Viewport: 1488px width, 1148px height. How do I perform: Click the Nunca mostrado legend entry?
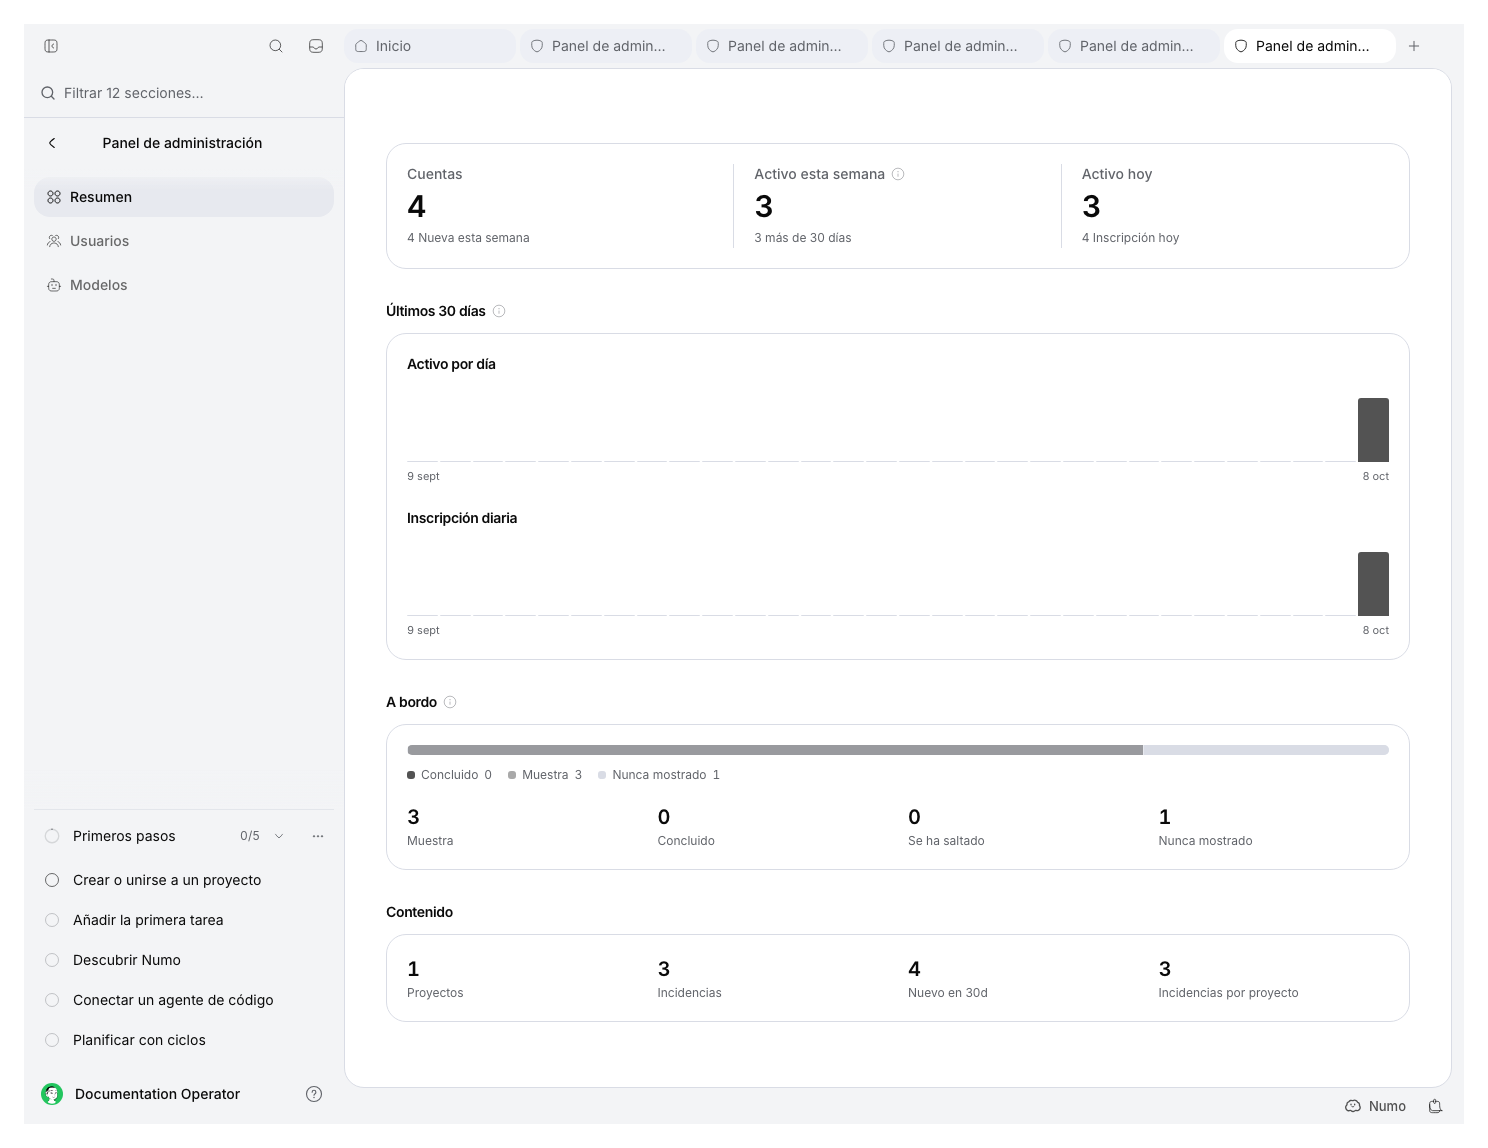(x=659, y=775)
